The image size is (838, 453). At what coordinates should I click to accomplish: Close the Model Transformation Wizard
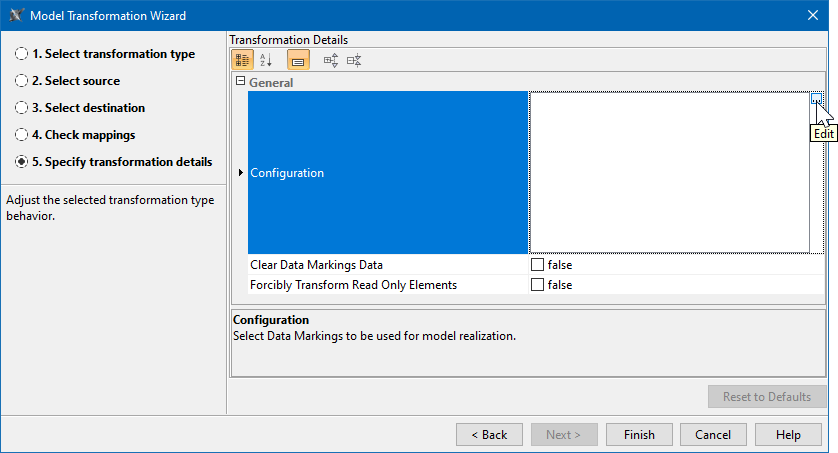point(813,15)
